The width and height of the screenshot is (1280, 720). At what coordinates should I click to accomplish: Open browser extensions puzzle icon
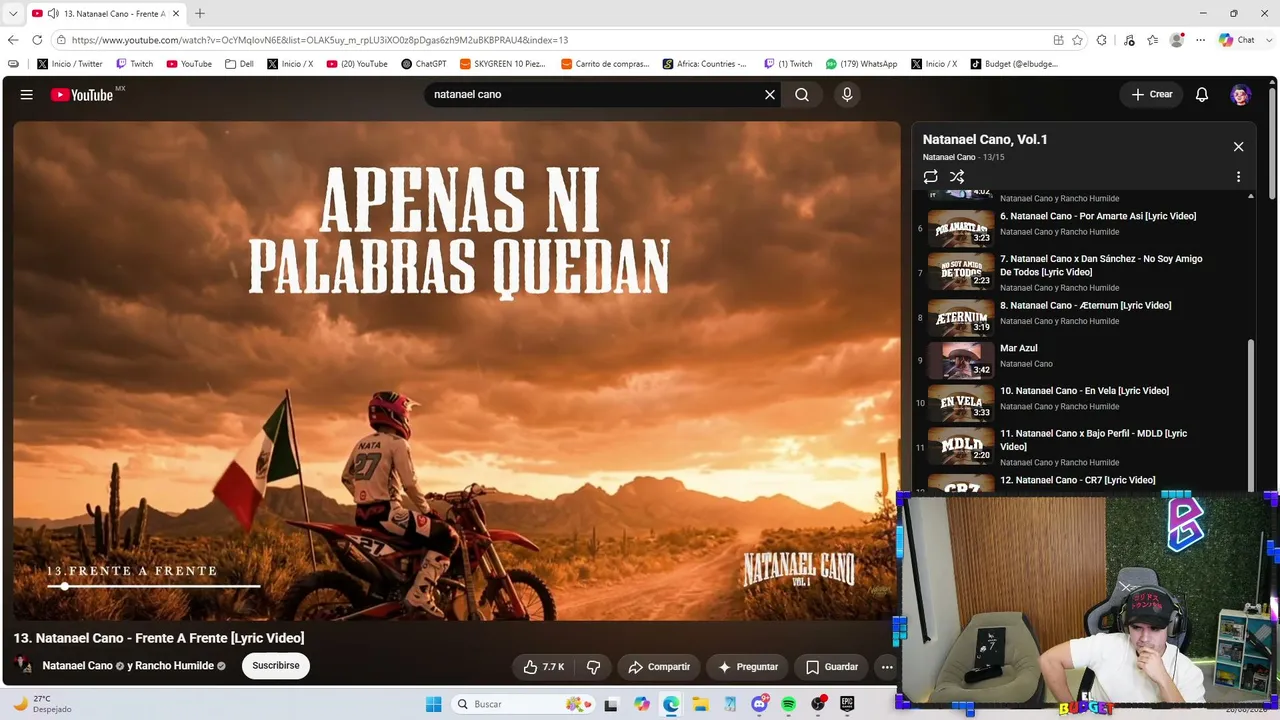[1101, 40]
